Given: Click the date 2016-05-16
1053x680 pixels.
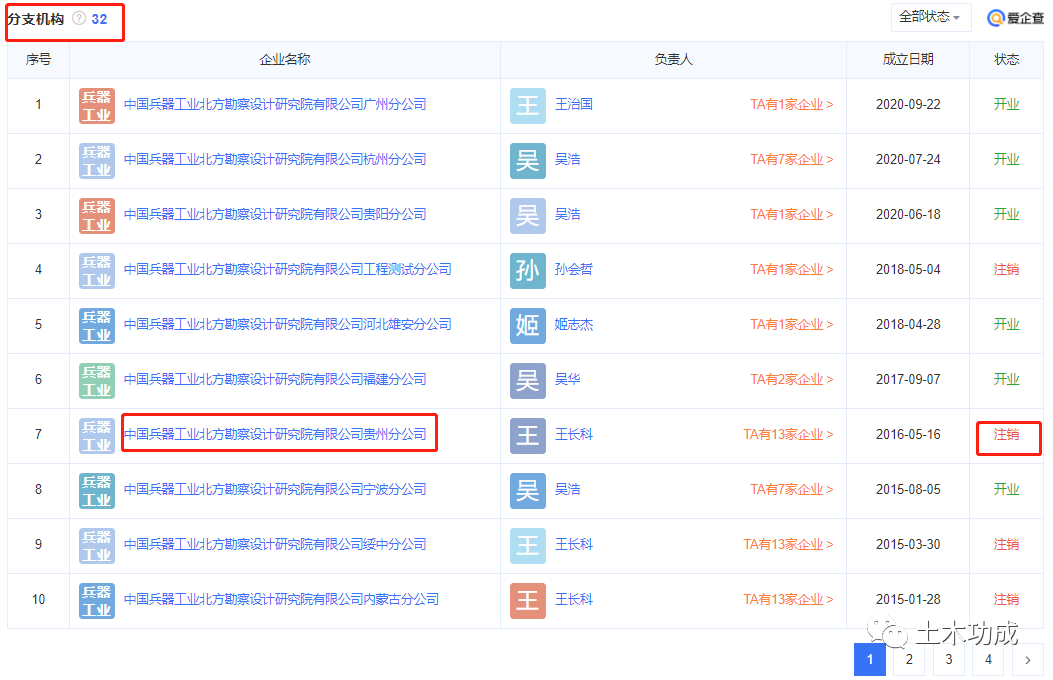Looking at the screenshot, I should [x=908, y=434].
